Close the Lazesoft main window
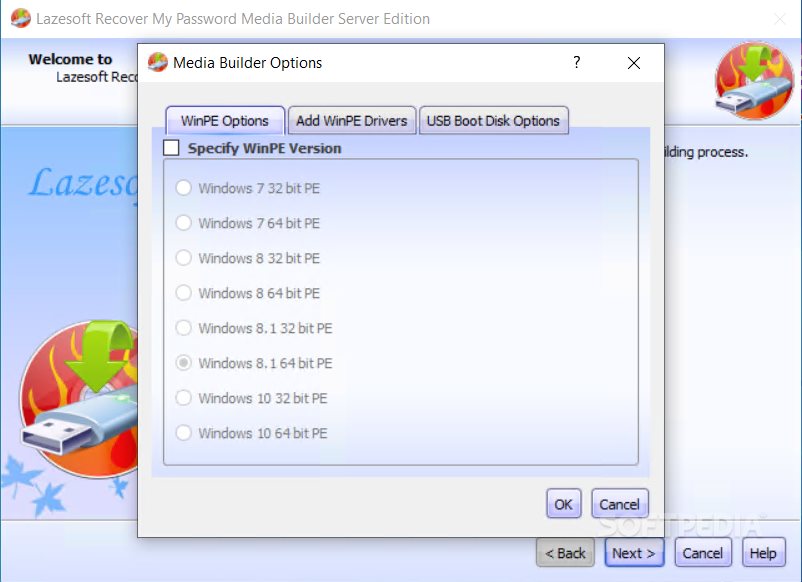 (779, 19)
